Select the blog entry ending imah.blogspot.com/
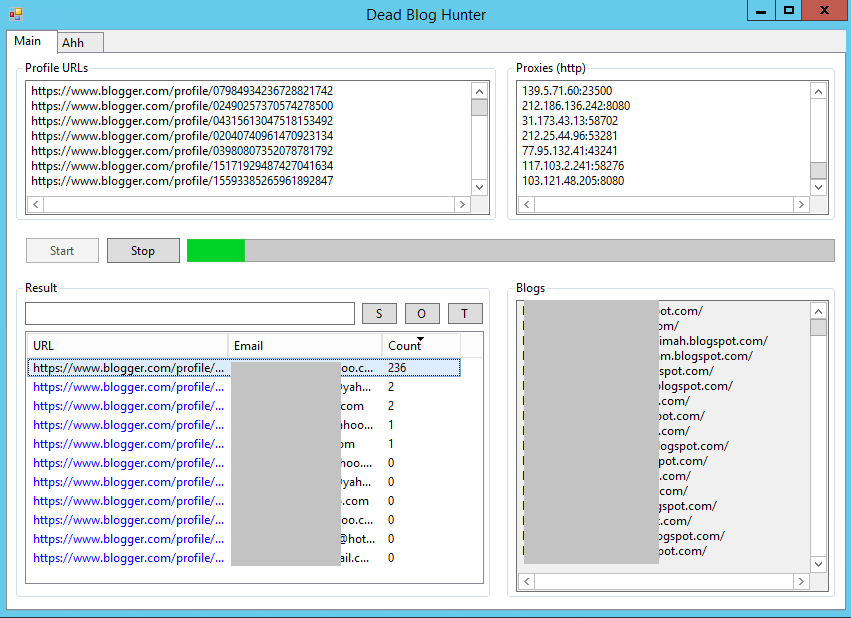Image resolution: width=851 pixels, height=618 pixels. 645,341
